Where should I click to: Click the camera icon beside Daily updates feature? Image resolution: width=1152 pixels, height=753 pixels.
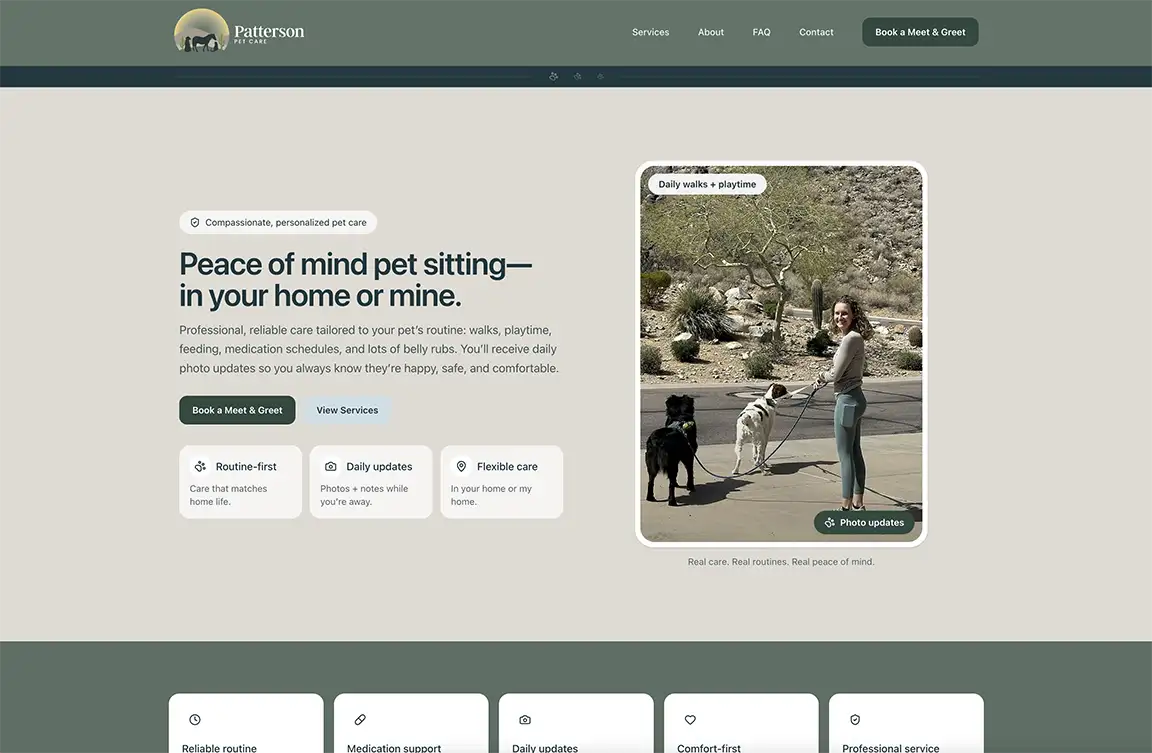(330, 465)
